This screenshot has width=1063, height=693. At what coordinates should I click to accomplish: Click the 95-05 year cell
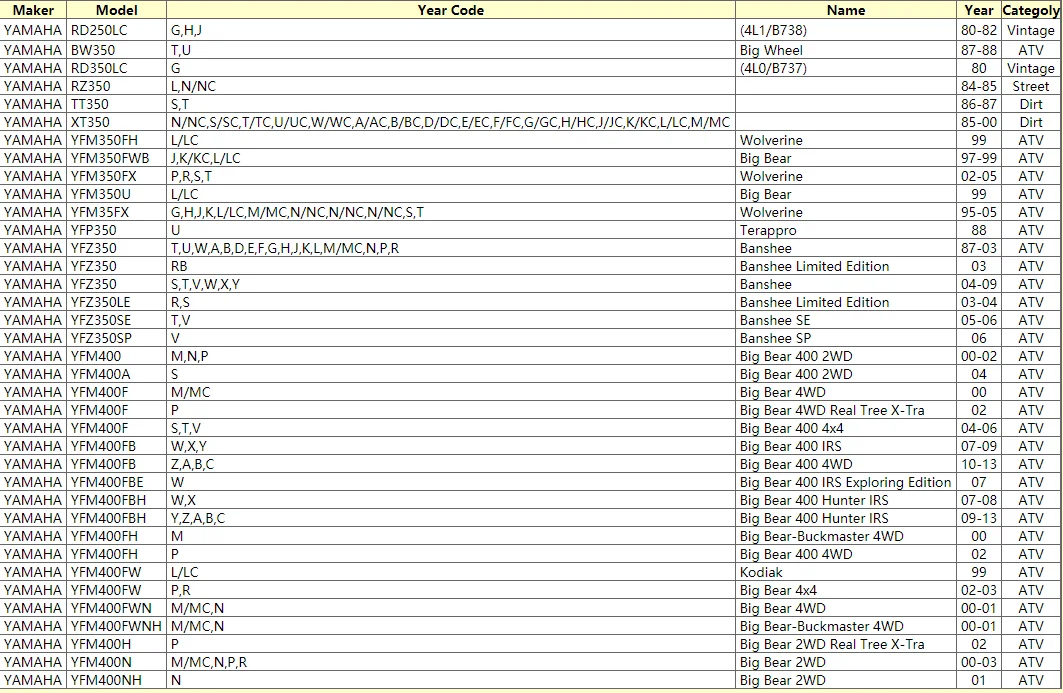pyautogui.click(x=978, y=212)
